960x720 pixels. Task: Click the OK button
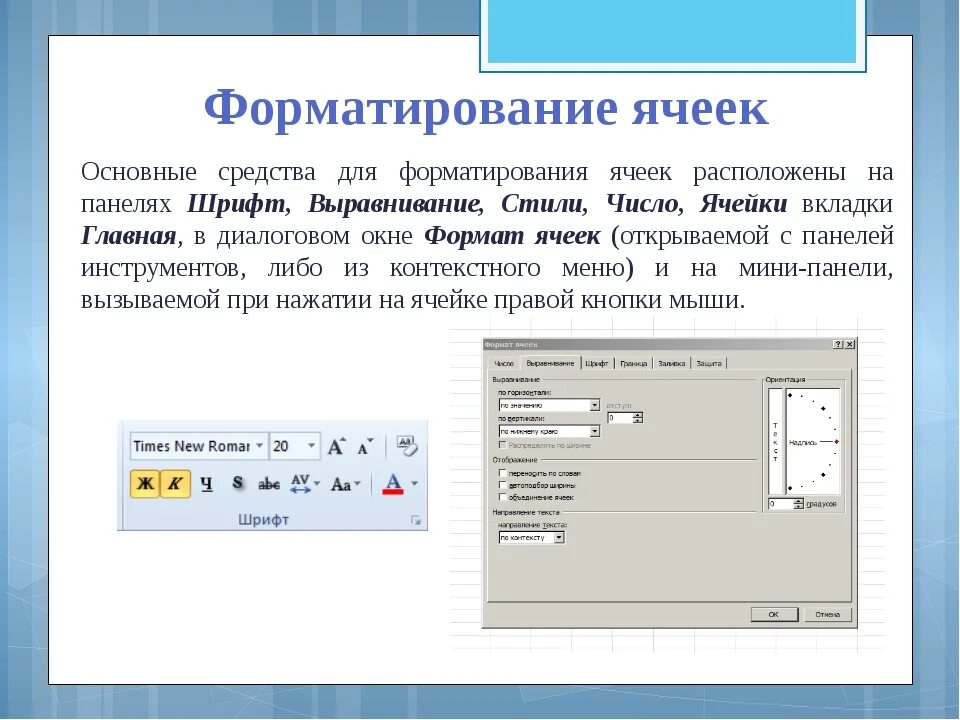(x=774, y=614)
